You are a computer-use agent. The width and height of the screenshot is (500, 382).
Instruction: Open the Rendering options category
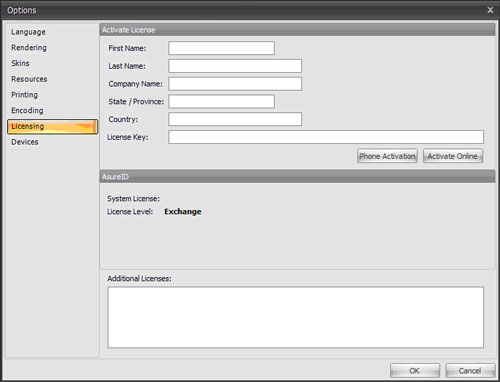click(x=29, y=48)
